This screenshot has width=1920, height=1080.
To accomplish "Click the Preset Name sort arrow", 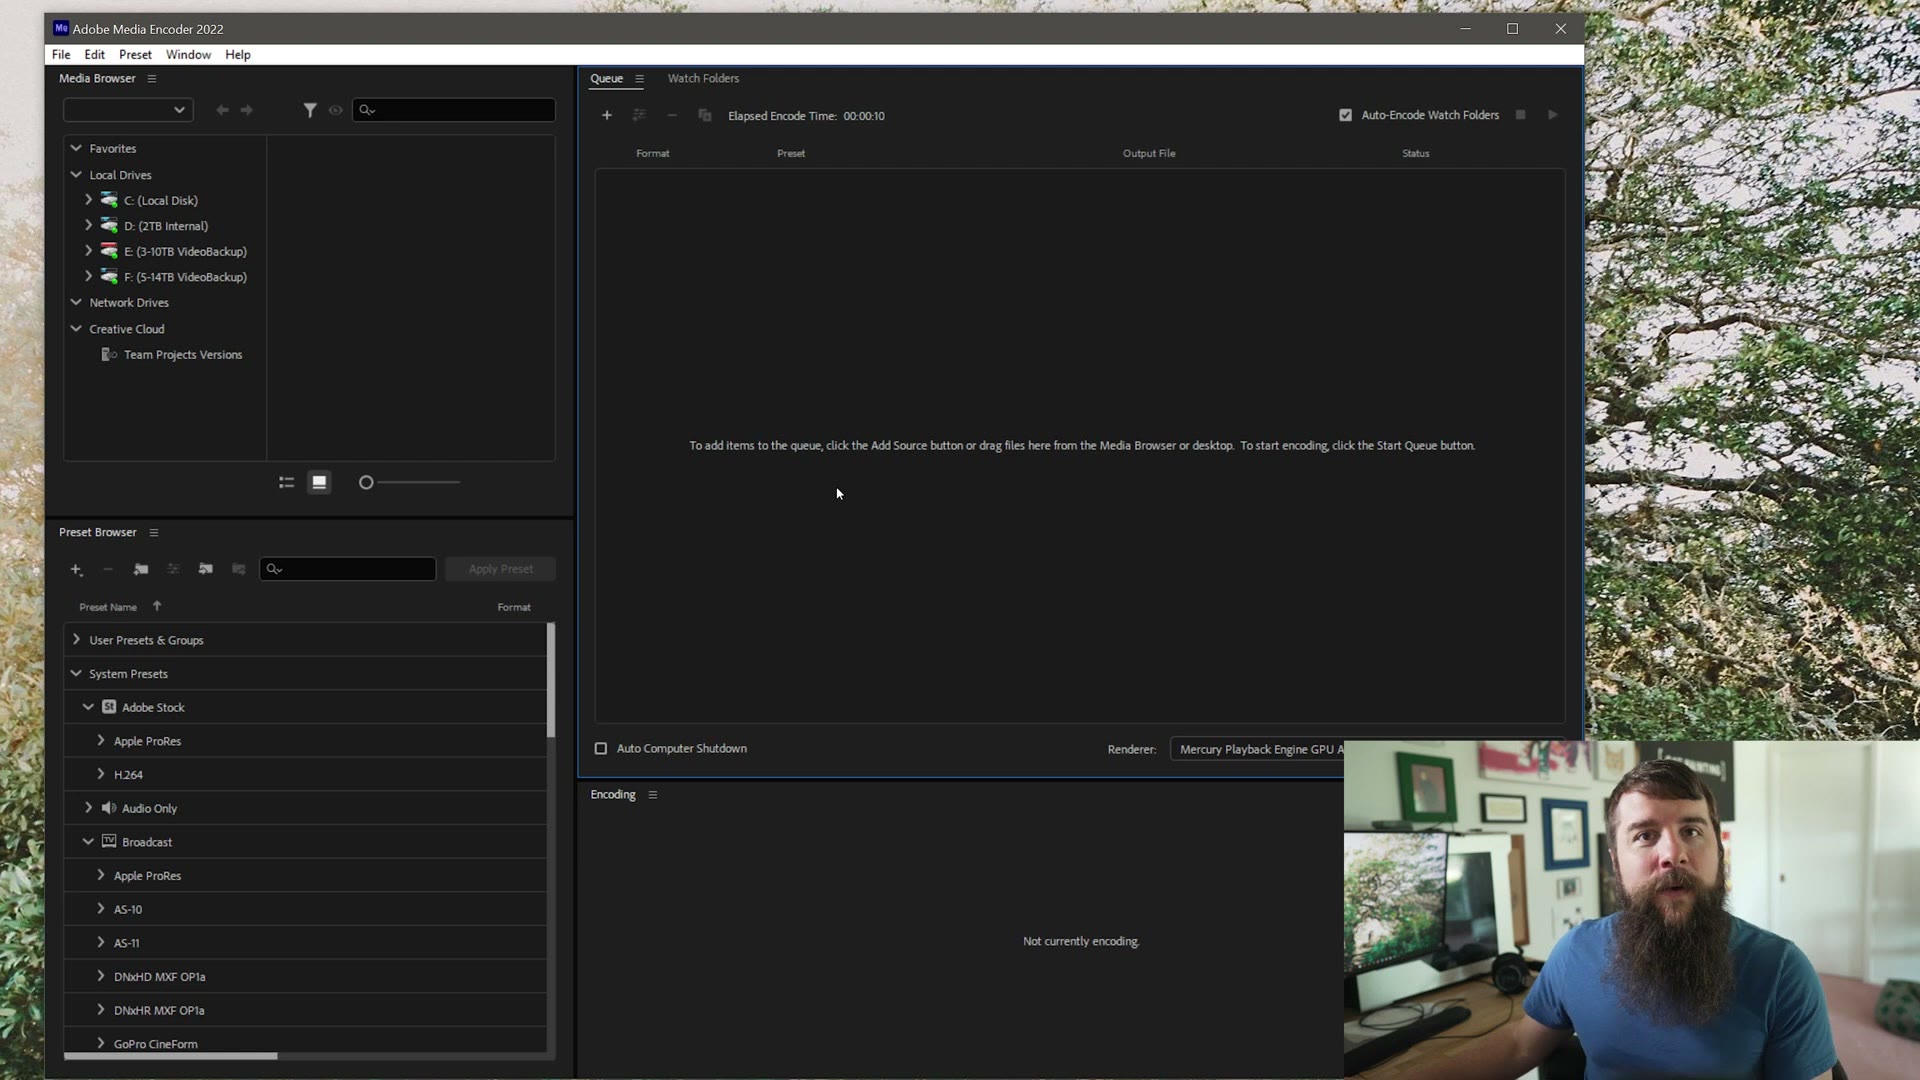I will tap(157, 606).
